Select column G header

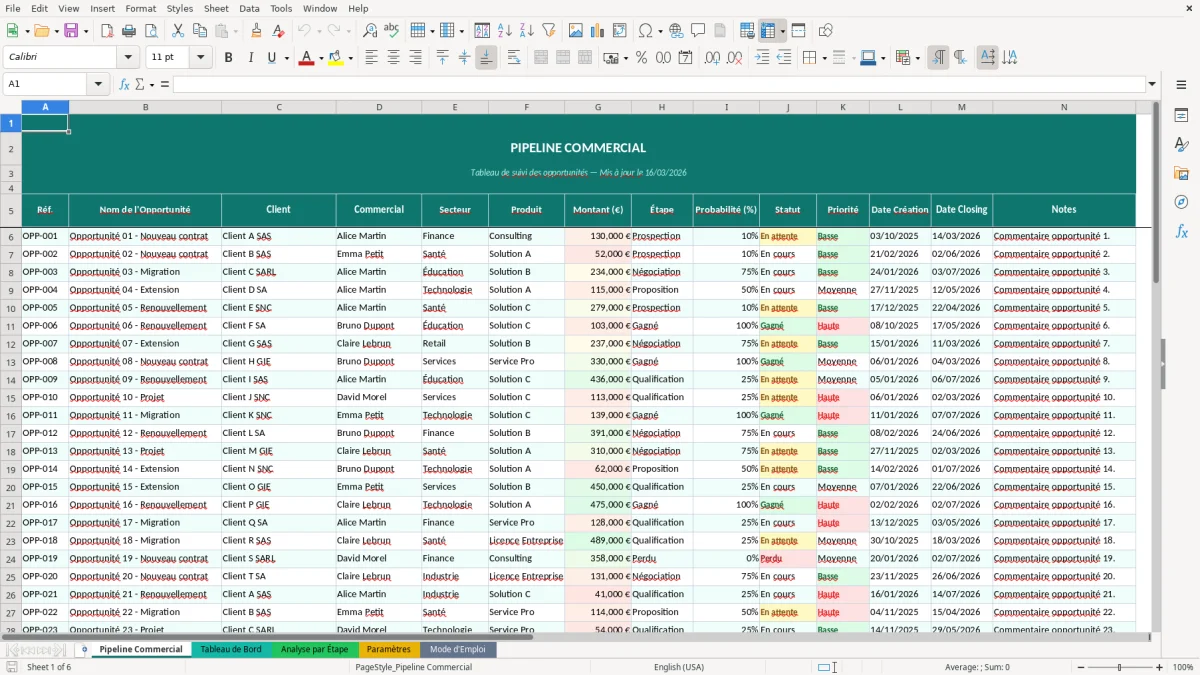point(598,107)
